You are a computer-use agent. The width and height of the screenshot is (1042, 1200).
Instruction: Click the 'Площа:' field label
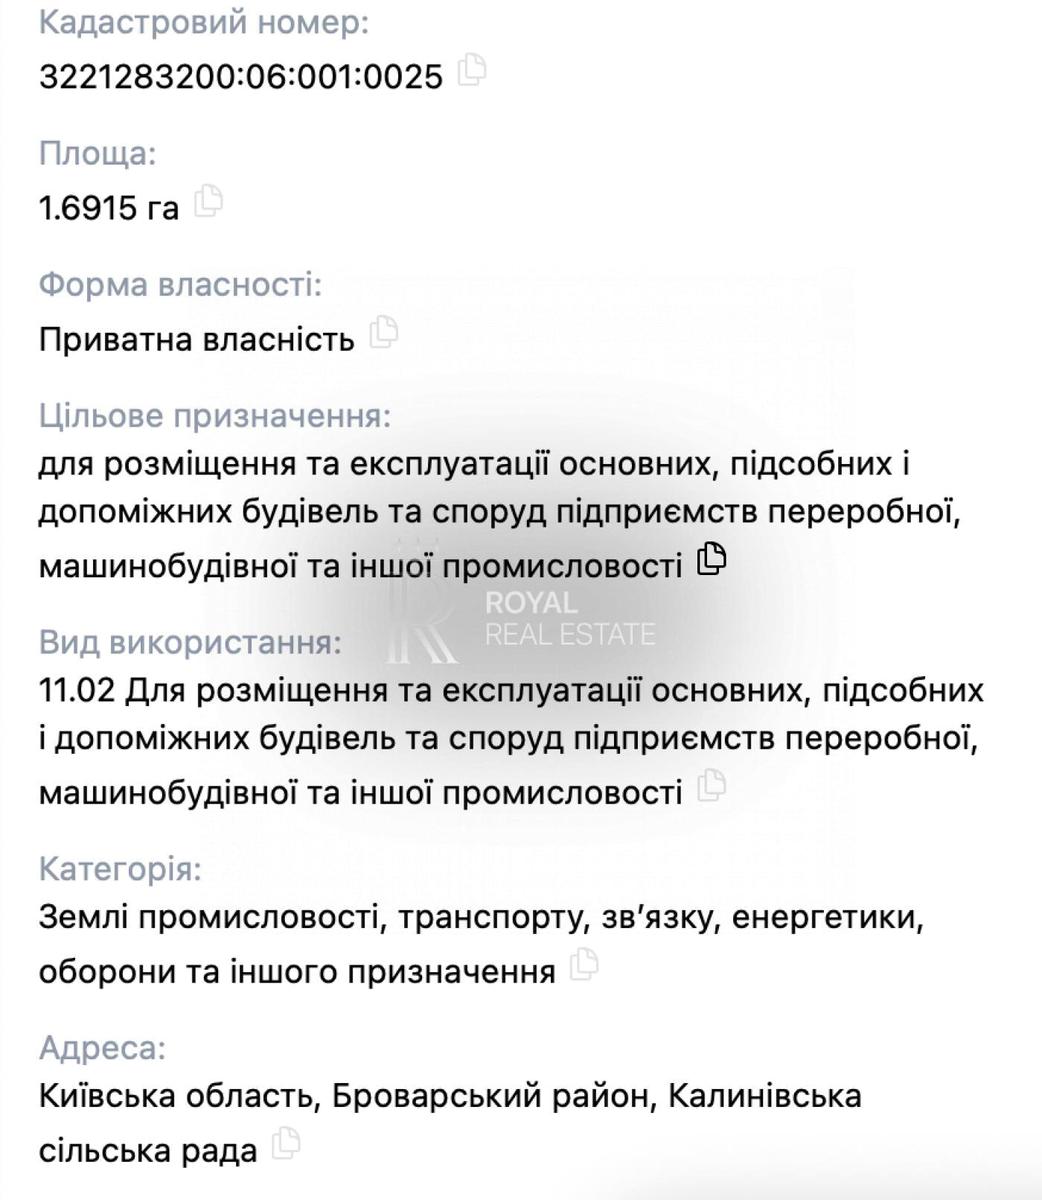point(98,154)
